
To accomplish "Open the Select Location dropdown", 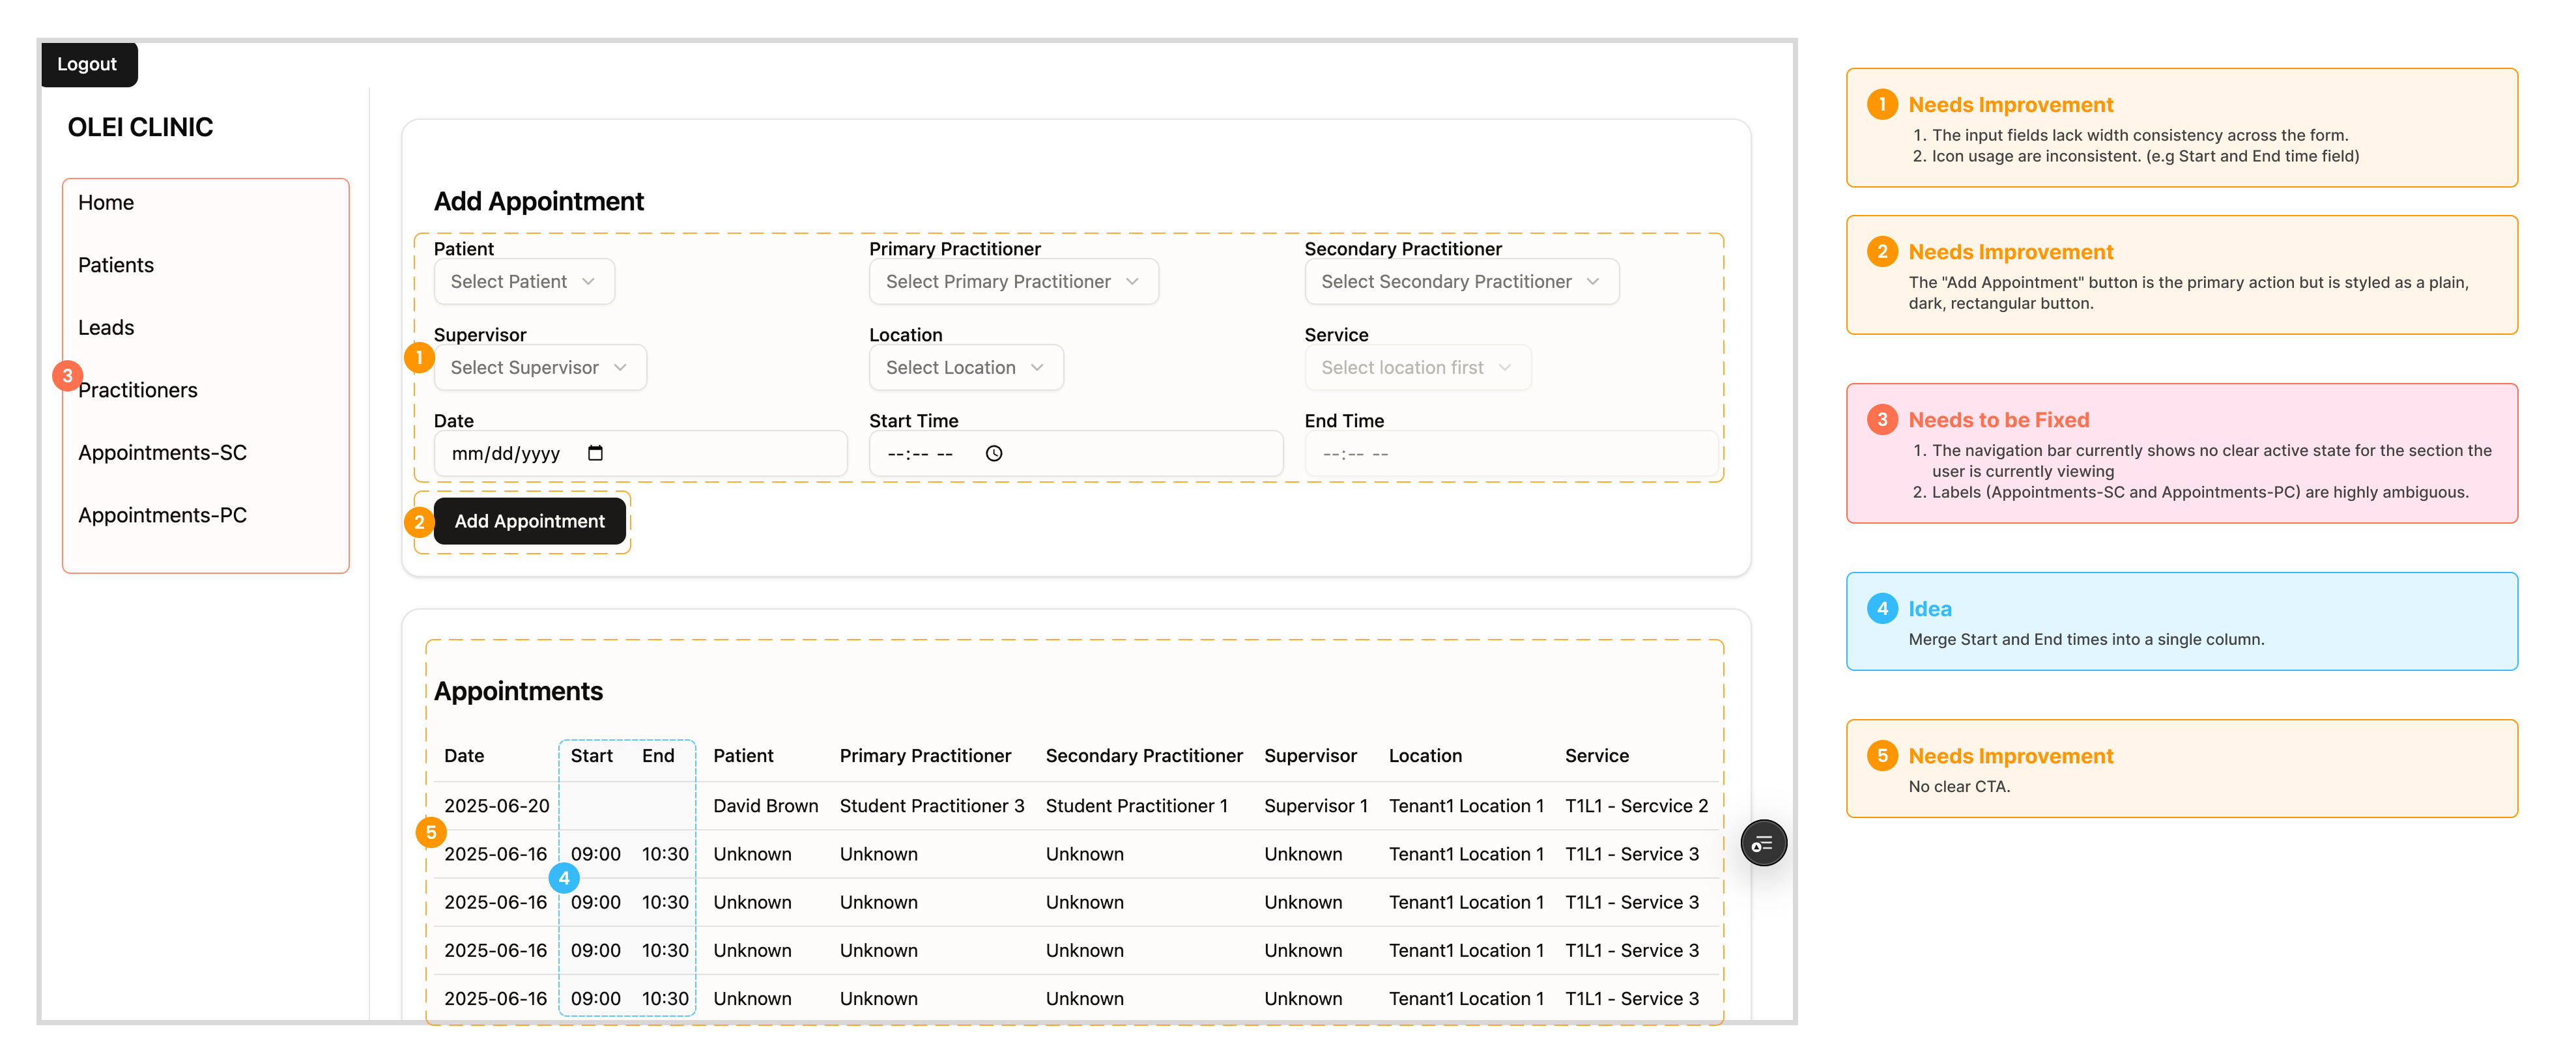I will tap(966, 368).
